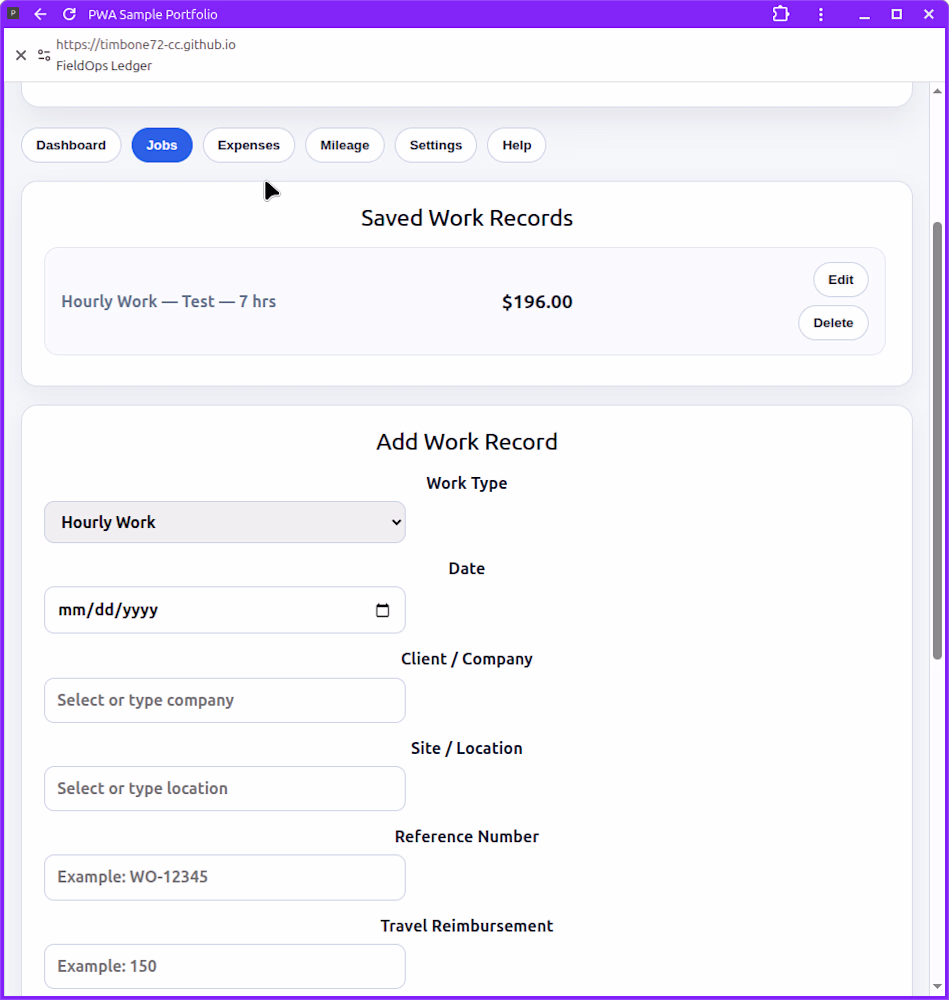
Task: Click the PWA app icon in title bar
Action: (x=13, y=13)
